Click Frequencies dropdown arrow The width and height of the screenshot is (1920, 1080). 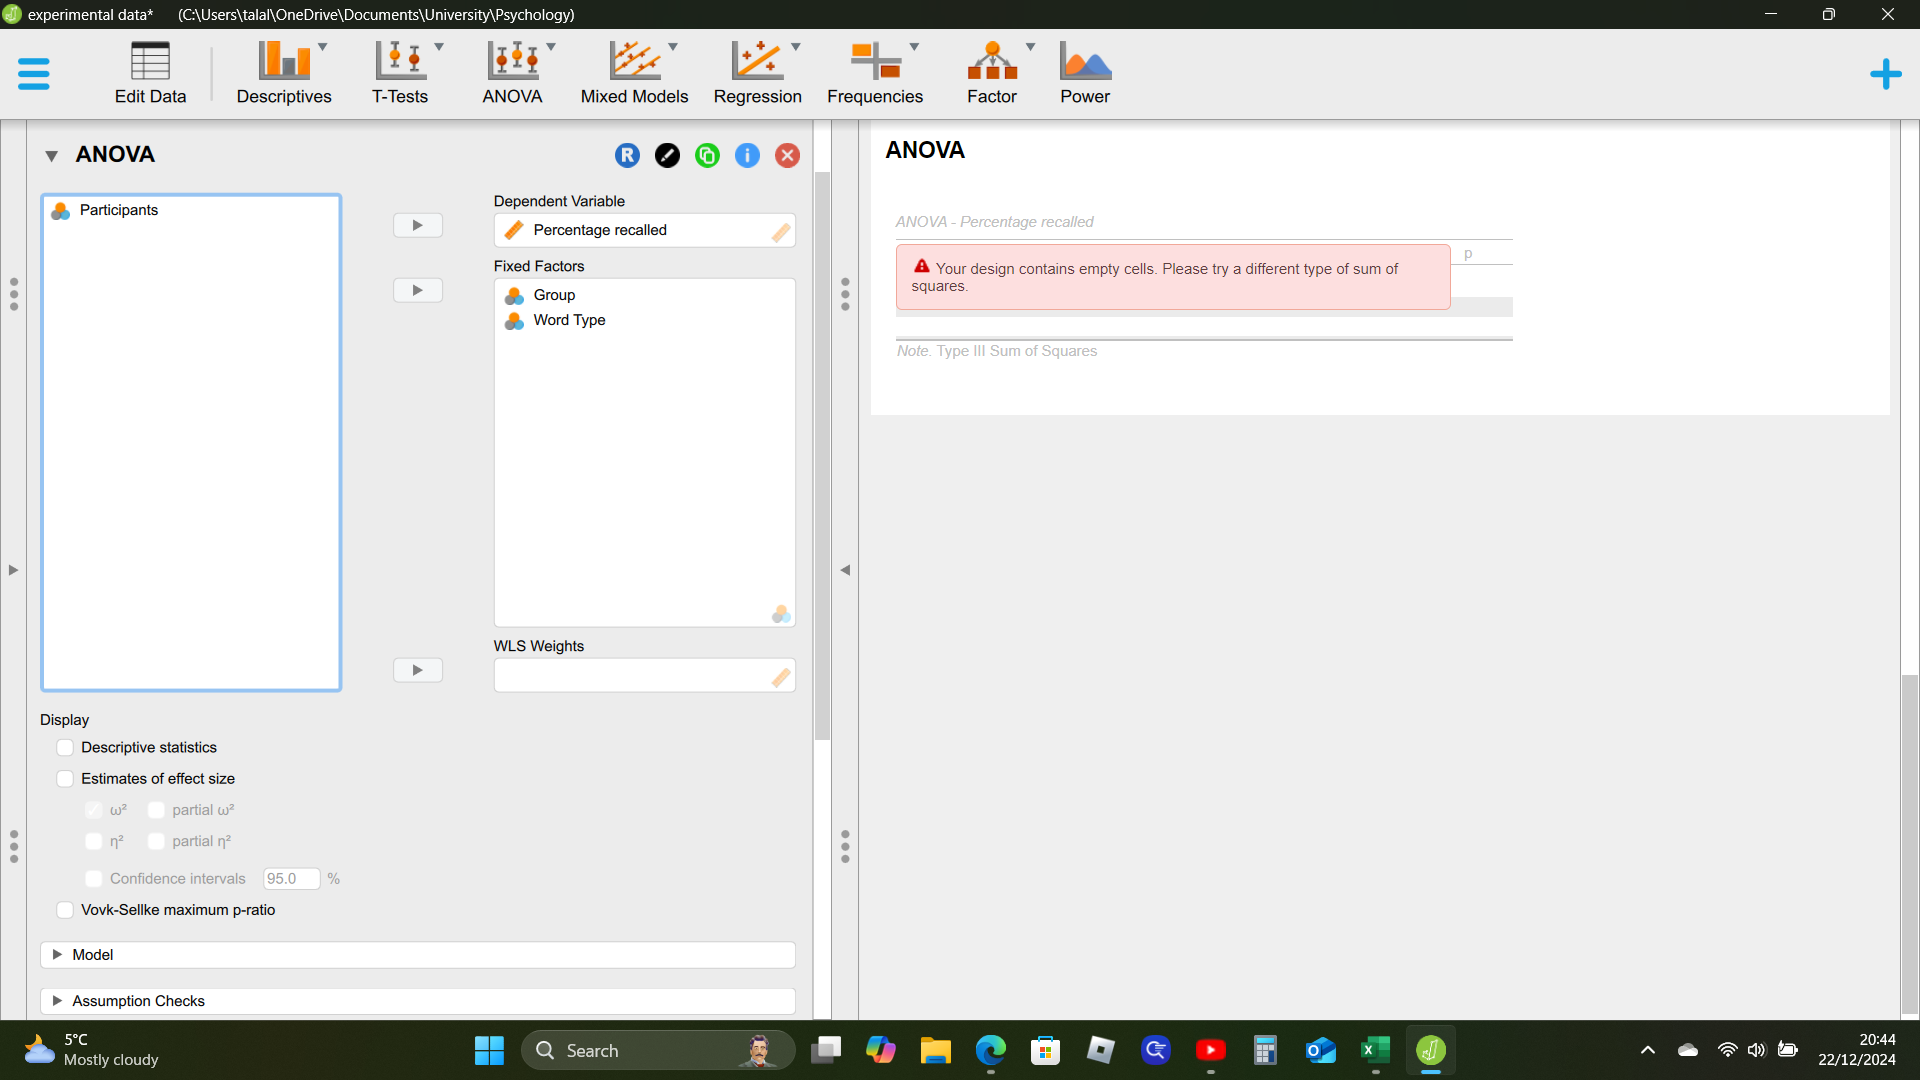pos(914,47)
